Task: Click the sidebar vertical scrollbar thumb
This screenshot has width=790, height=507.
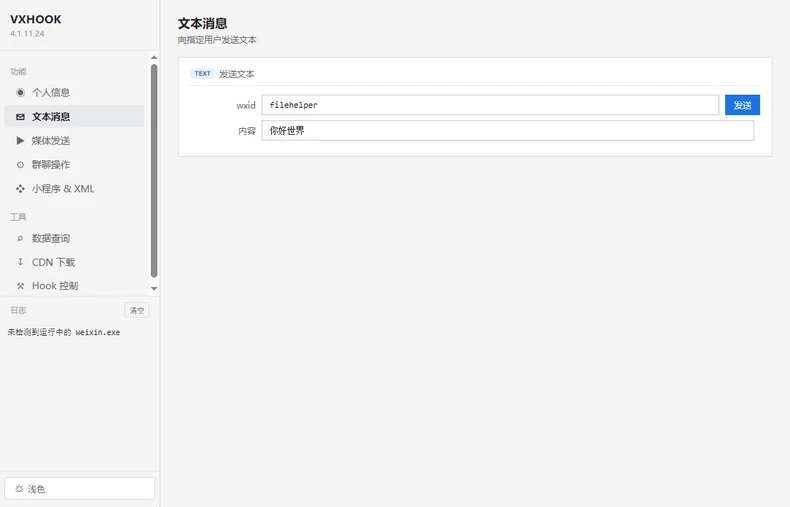Action: point(154,170)
